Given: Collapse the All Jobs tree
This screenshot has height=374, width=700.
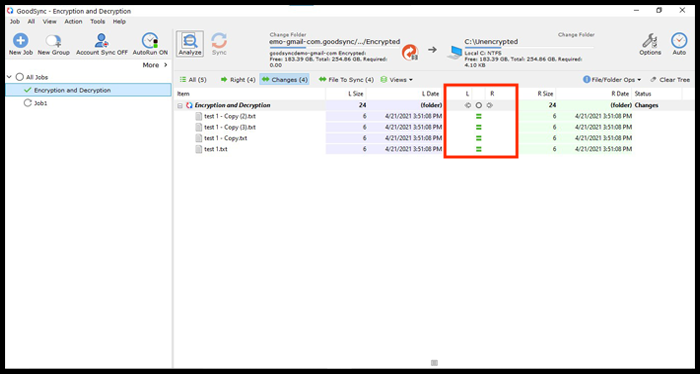Looking at the screenshot, I should [x=9, y=77].
